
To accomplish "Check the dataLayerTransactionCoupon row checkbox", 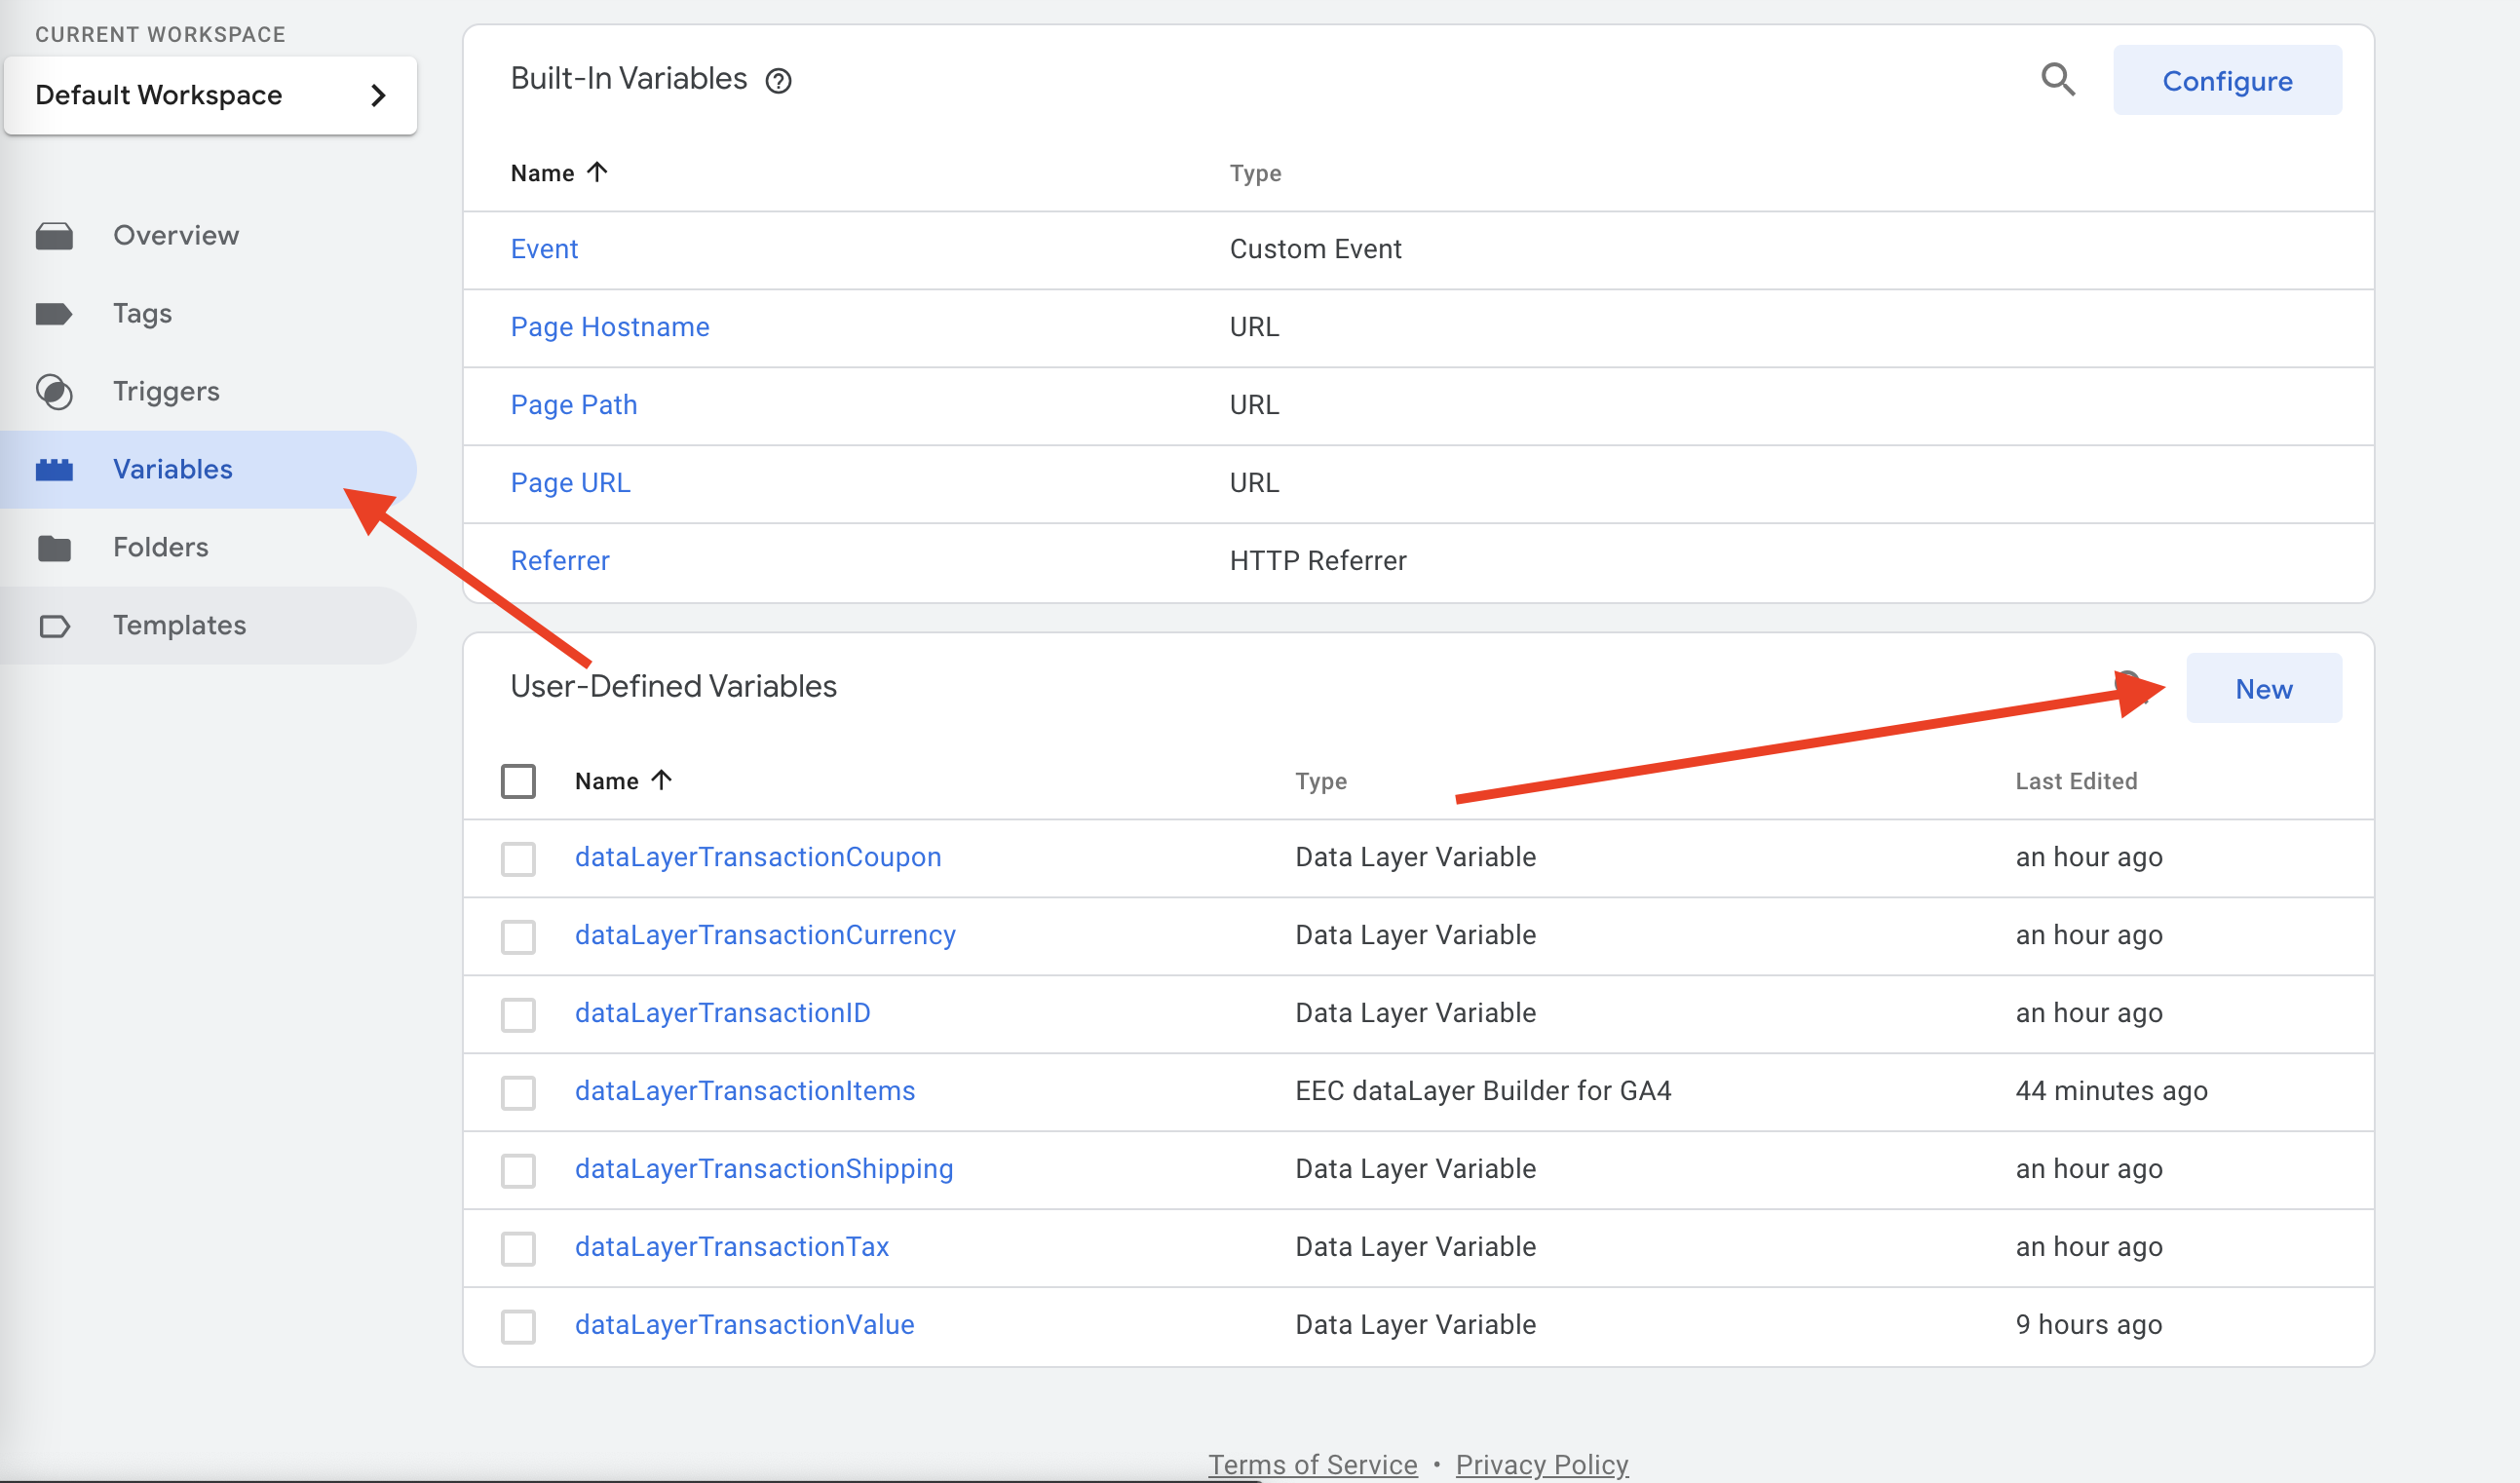I will (518, 858).
